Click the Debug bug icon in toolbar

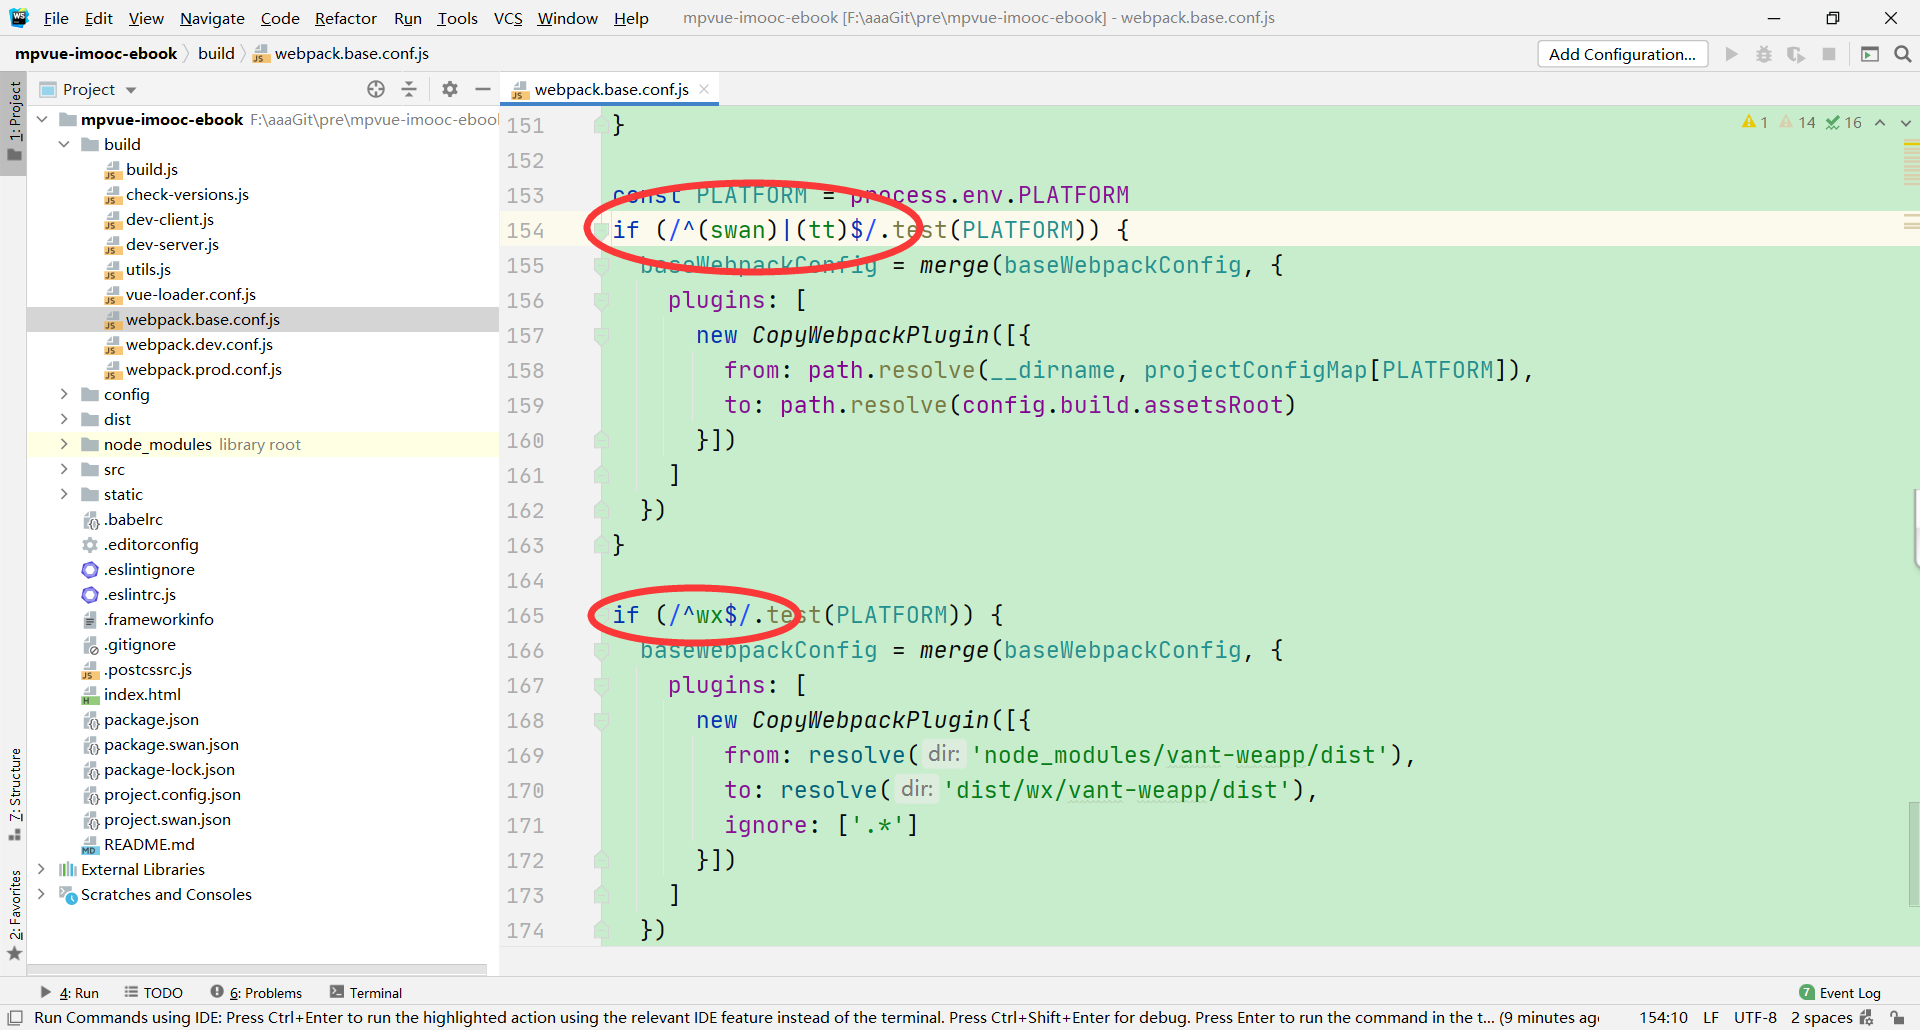tap(1764, 54)
